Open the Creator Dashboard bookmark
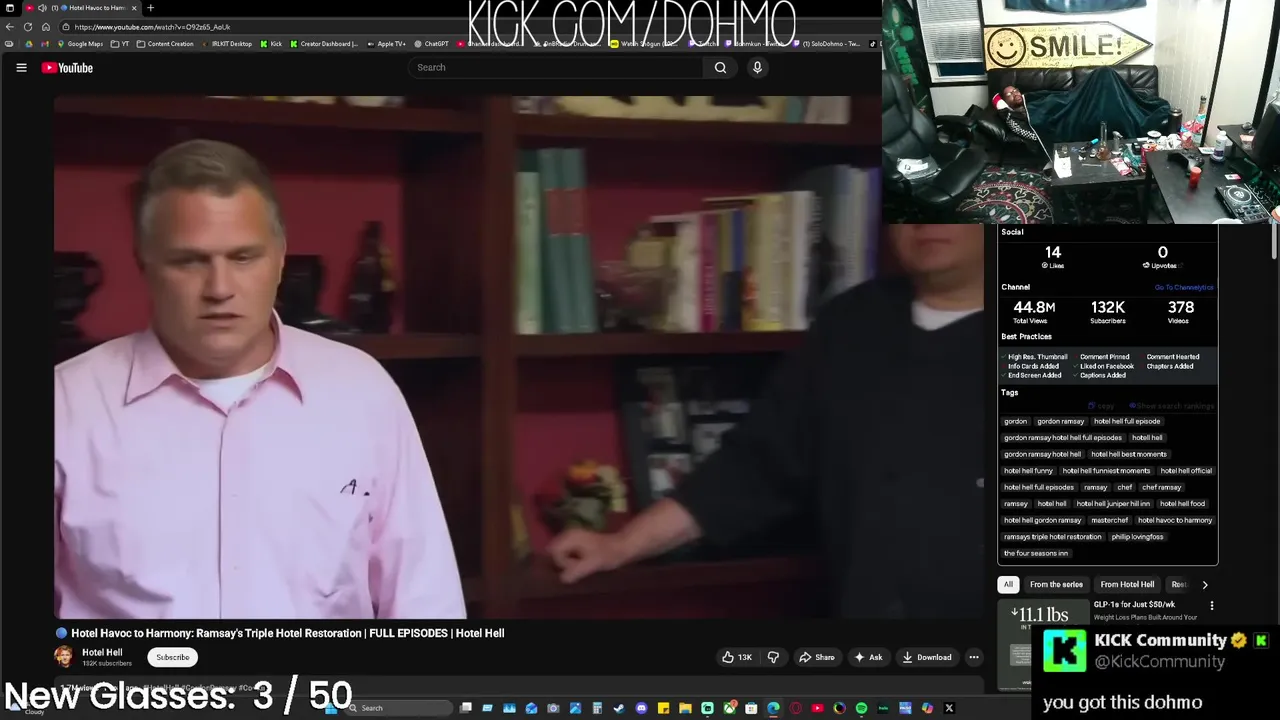 coord(324,44)
